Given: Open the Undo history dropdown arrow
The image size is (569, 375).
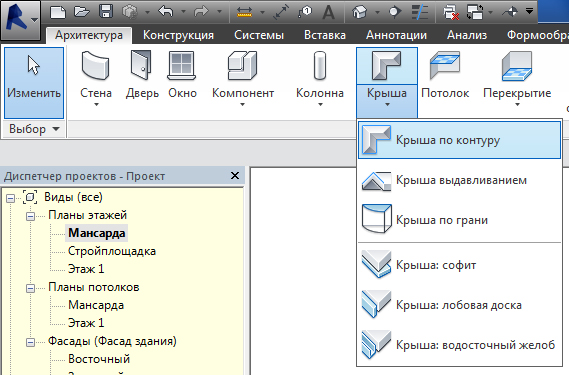Looking at the screenshot, I should click(x=184, y=12).
